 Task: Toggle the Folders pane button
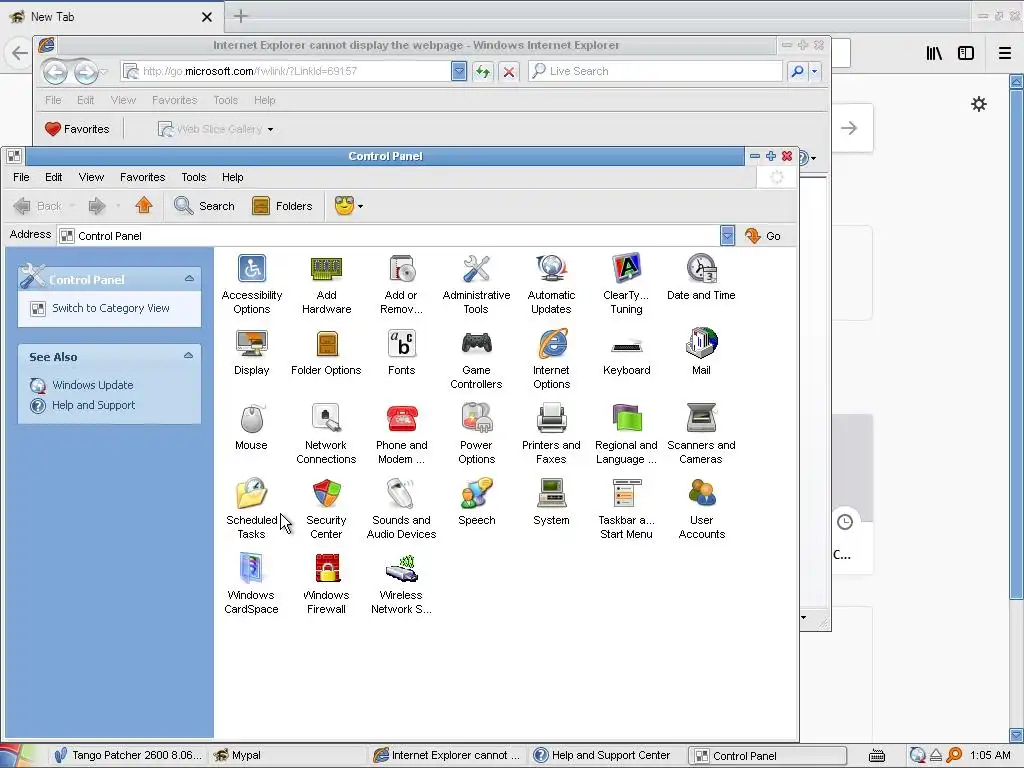282,206
